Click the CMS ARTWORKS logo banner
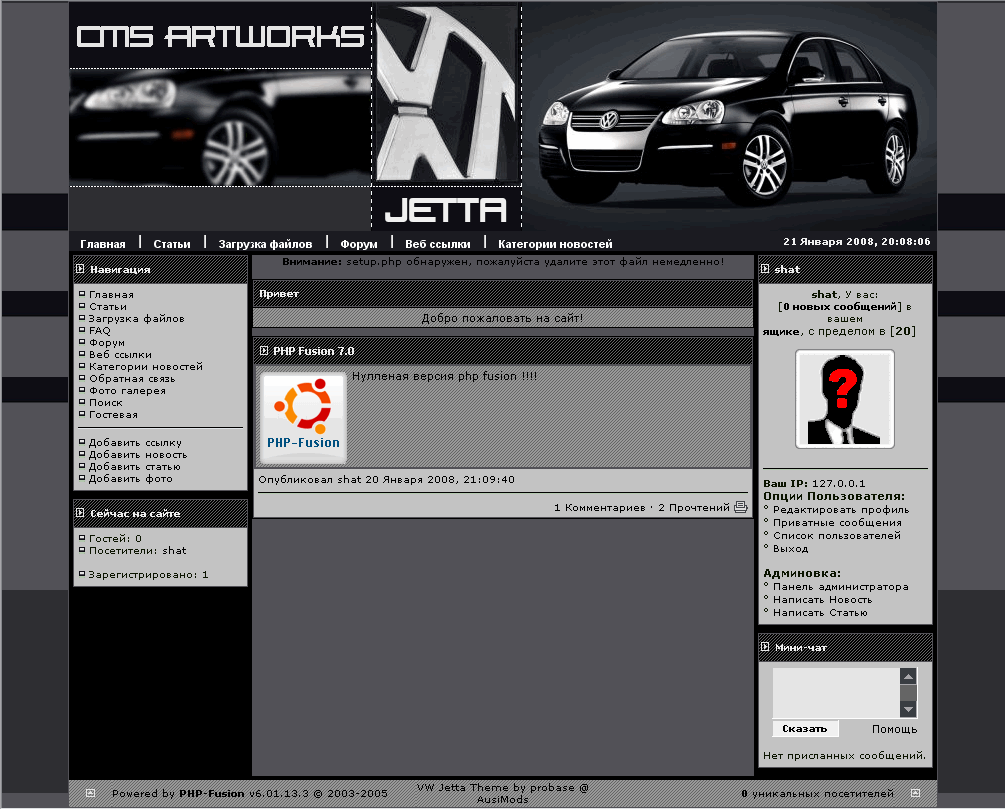This screenshot has width=1005, height=809. 220,37
